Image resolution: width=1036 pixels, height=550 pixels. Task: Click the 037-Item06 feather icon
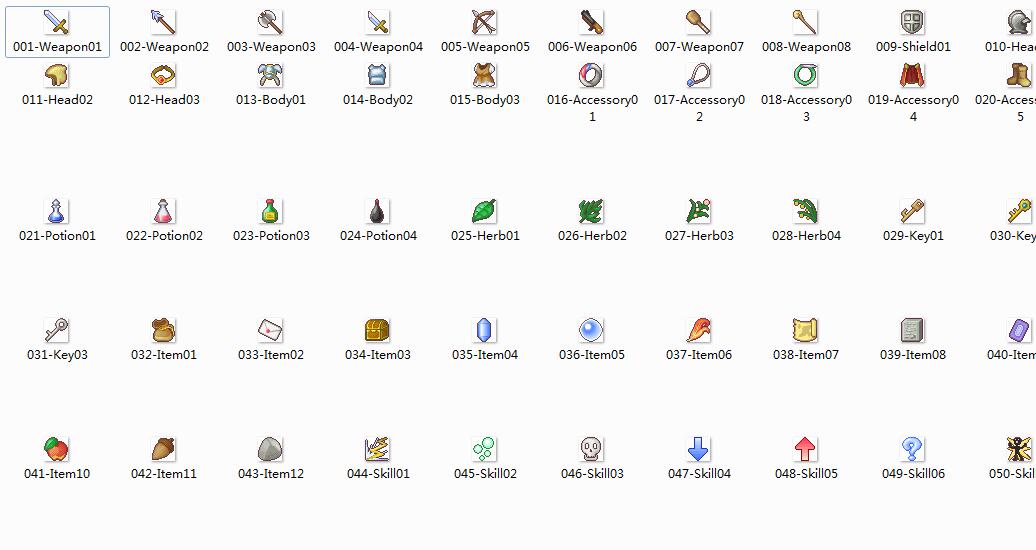pos(699,331)
